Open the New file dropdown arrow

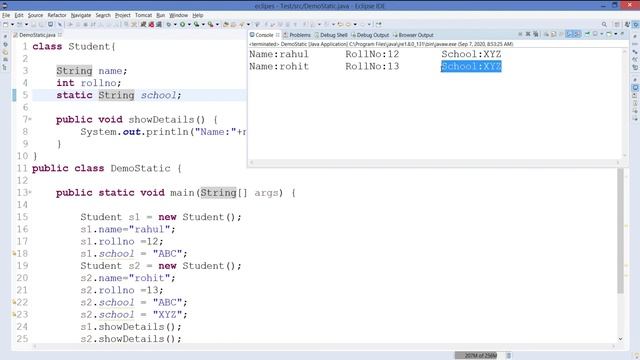point(12,24)
